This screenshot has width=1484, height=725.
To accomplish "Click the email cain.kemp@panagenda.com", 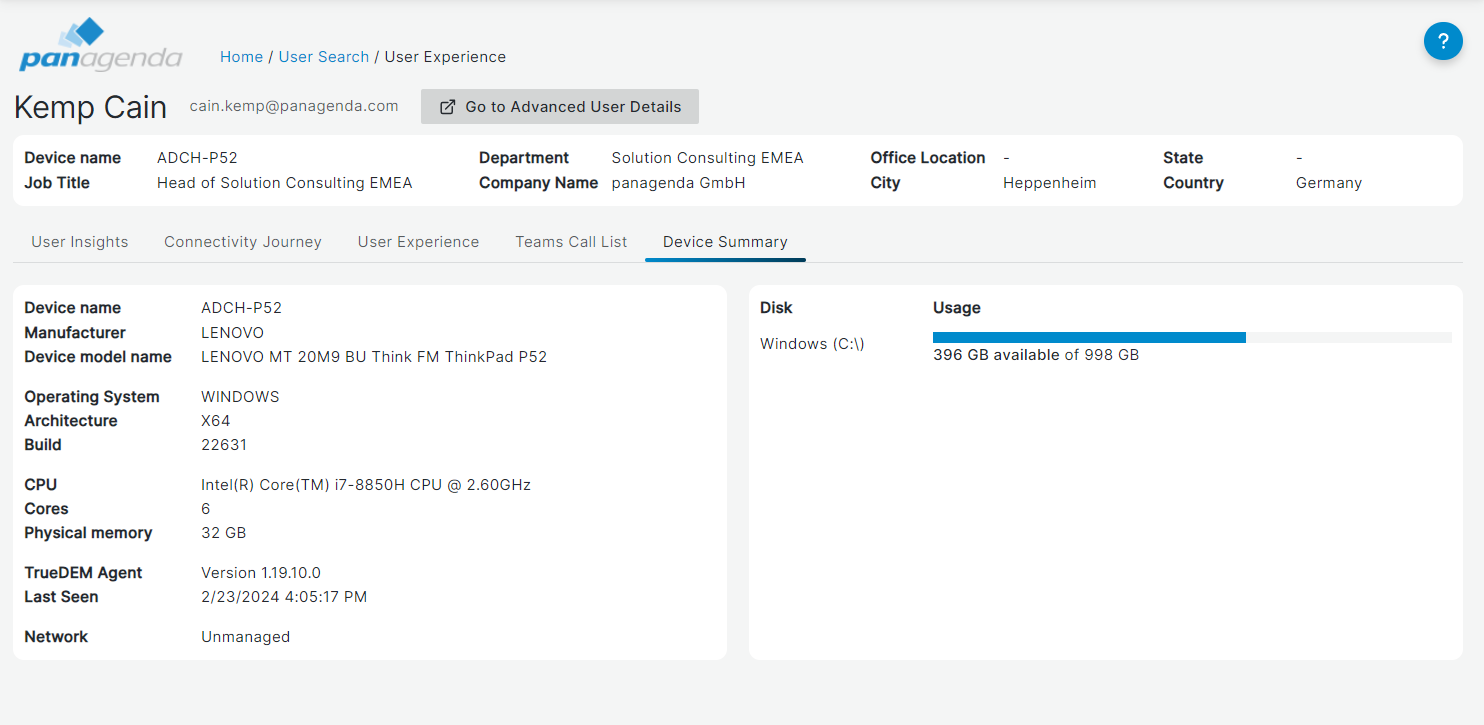I will click(x=294, y=106).
